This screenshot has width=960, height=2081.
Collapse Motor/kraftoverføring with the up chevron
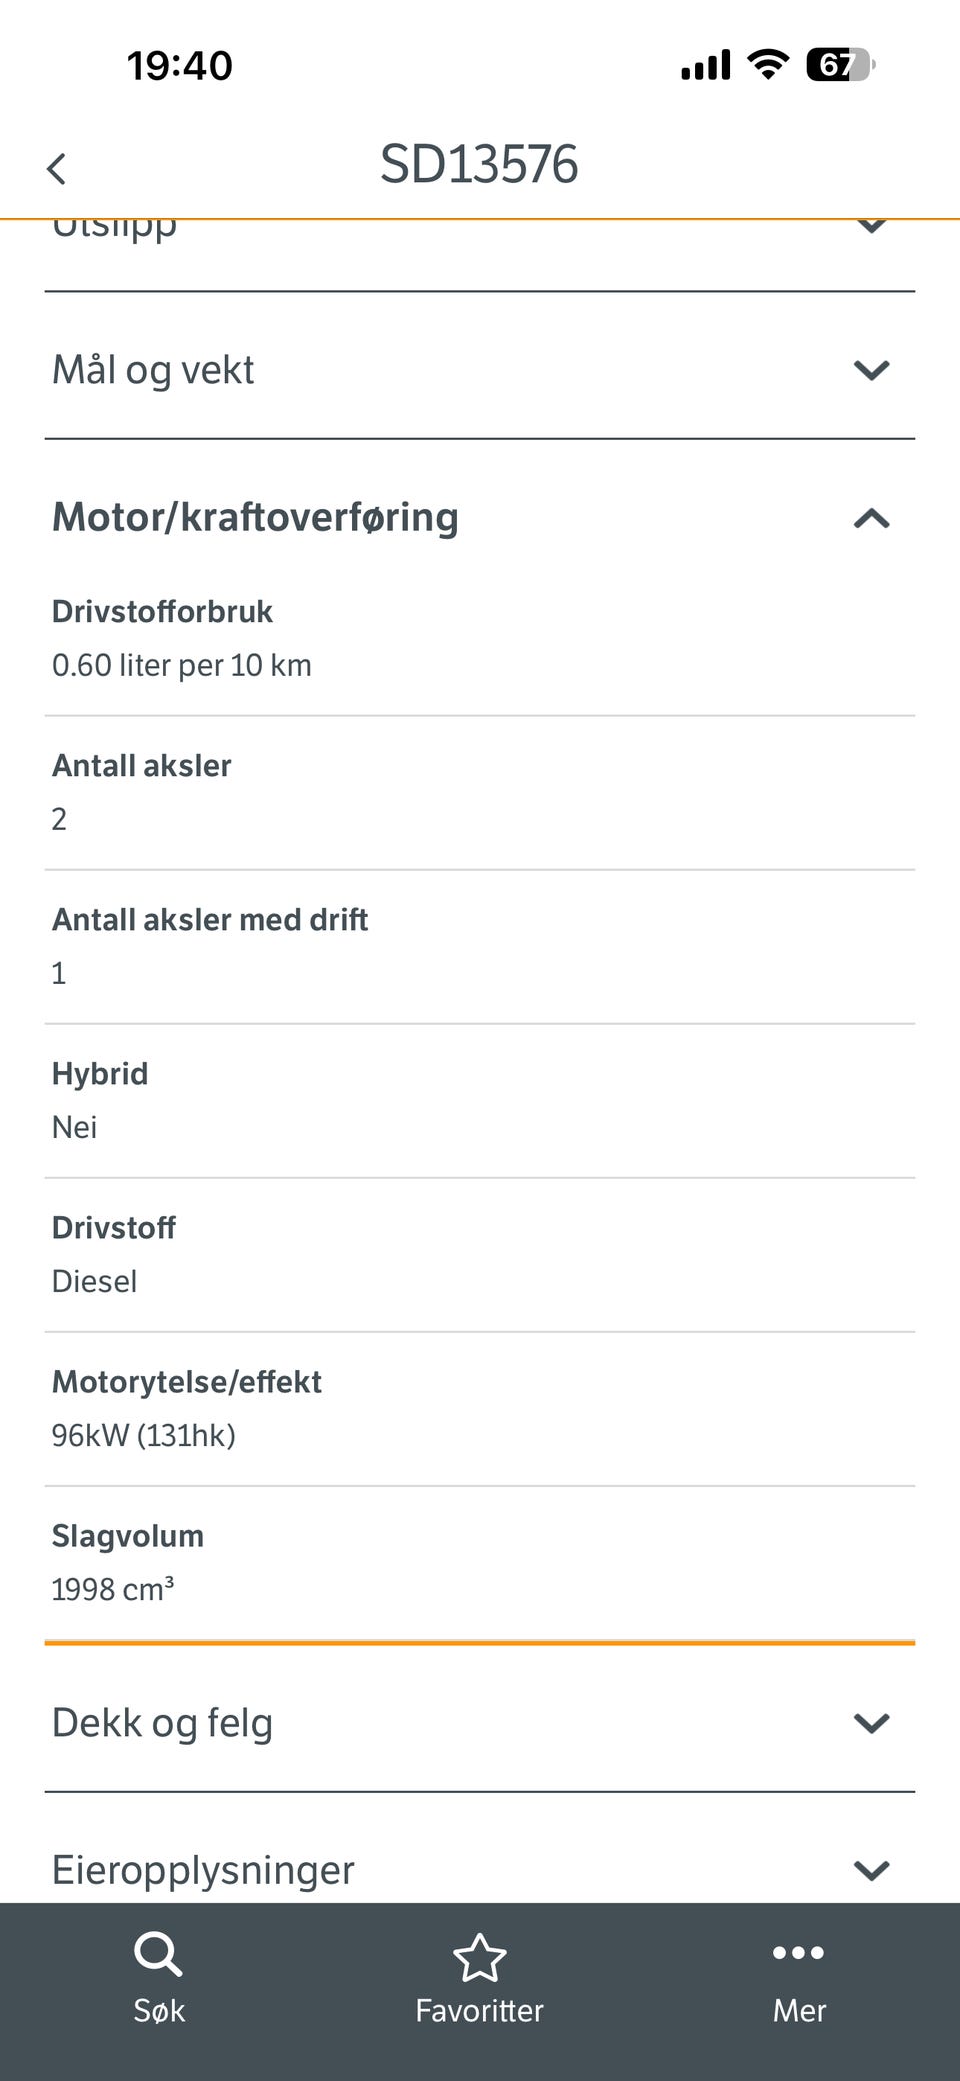coord(871,518)
